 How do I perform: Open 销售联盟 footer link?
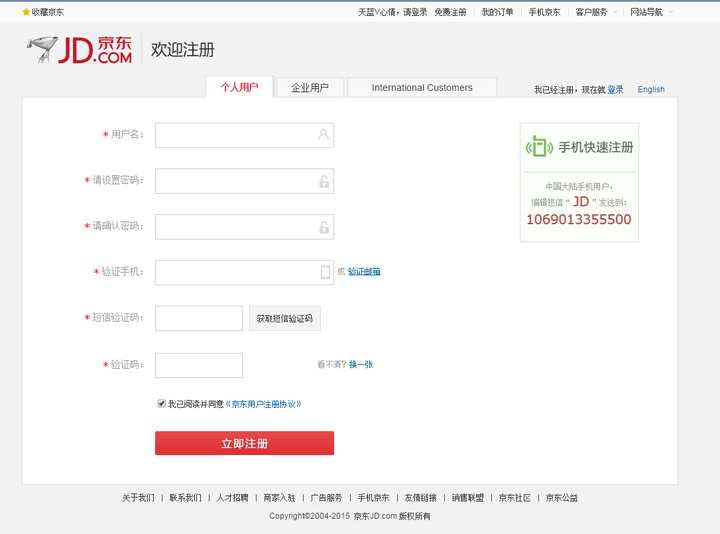pos(468,498)
